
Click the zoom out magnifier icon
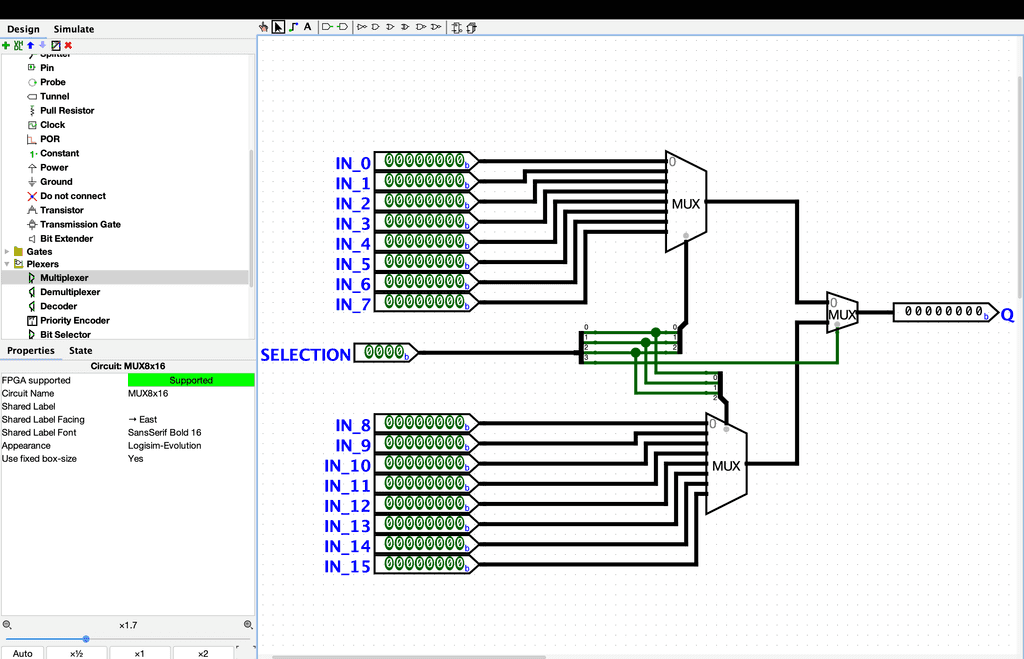(x=7, y=625)
